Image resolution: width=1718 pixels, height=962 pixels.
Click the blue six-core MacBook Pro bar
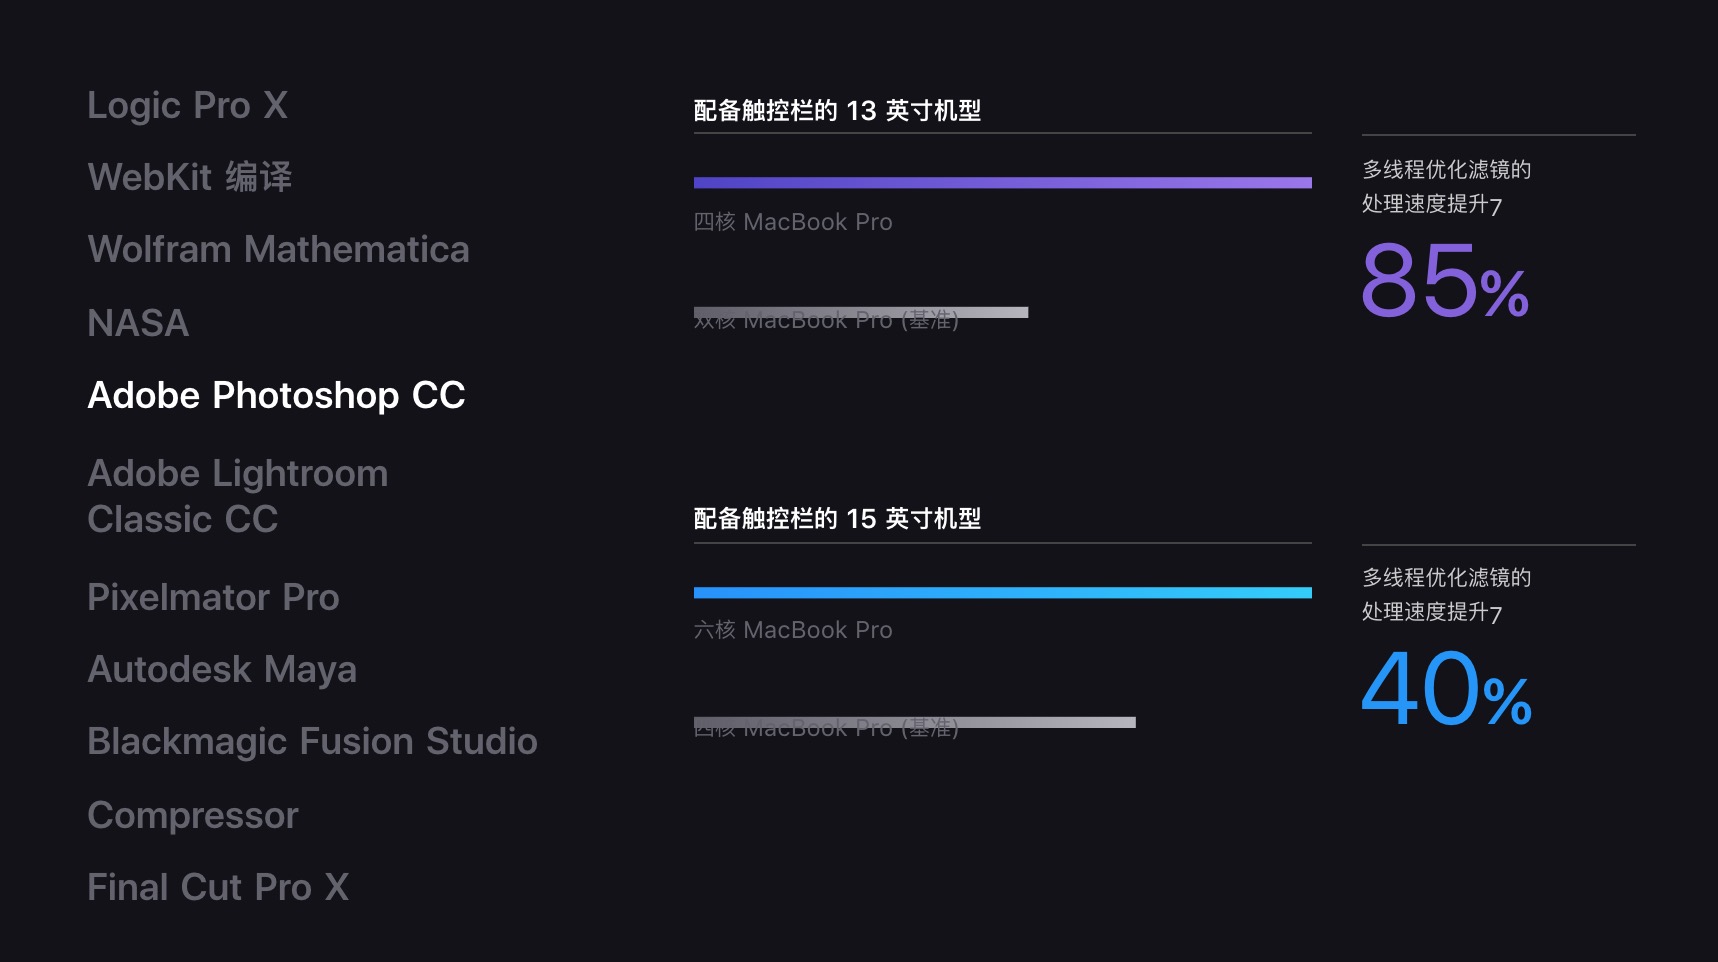click(1003, 593)
